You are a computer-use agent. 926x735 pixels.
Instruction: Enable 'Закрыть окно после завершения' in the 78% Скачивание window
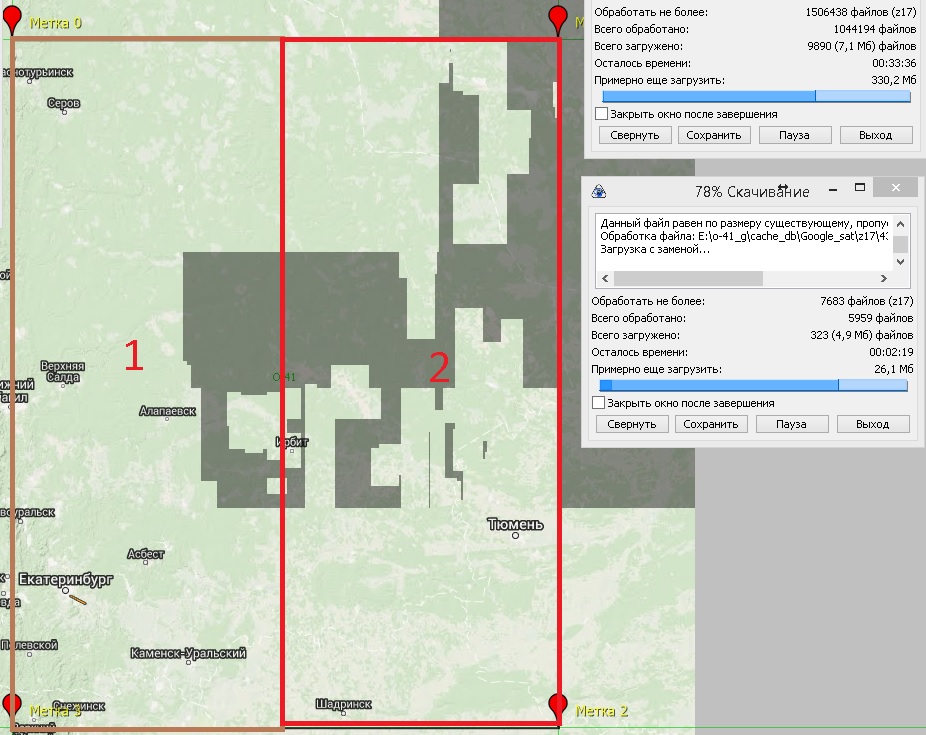[599, 403]
